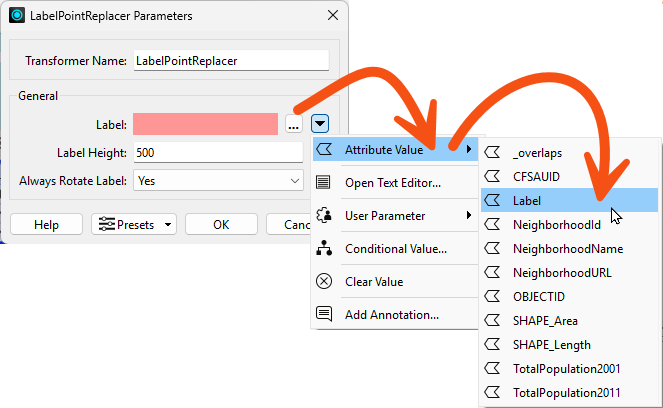Select the NeighborhoodName attribute
This screenshot has width=663, height=408.
[x=570, y=248]
